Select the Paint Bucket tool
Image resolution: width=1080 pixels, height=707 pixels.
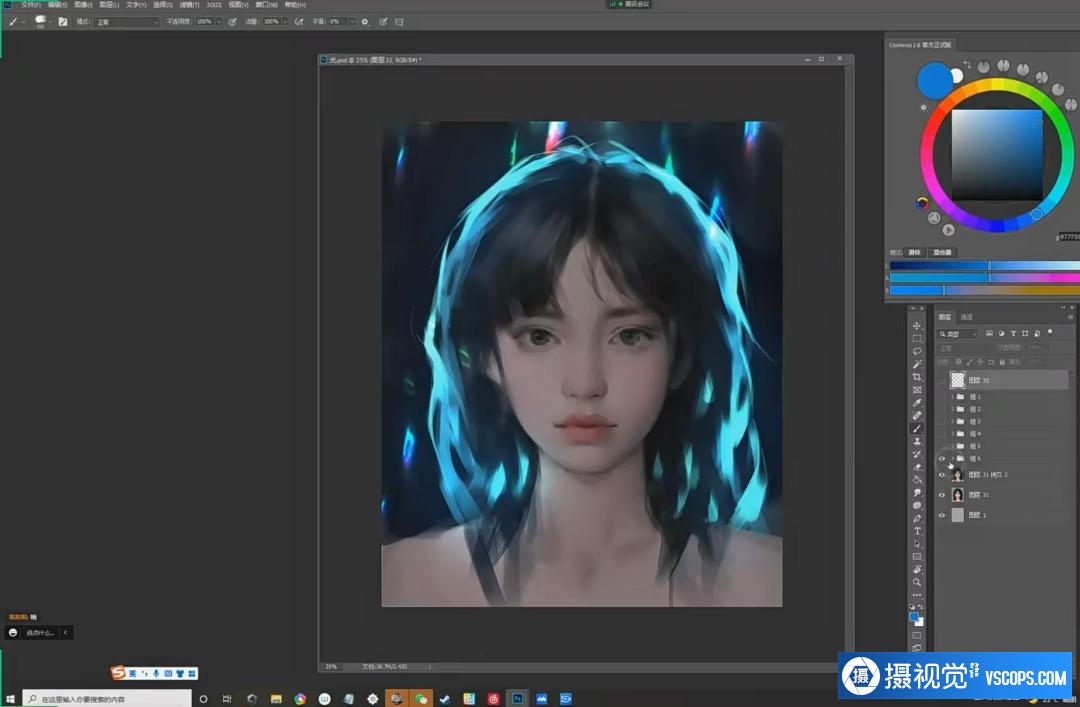point(917,480)
